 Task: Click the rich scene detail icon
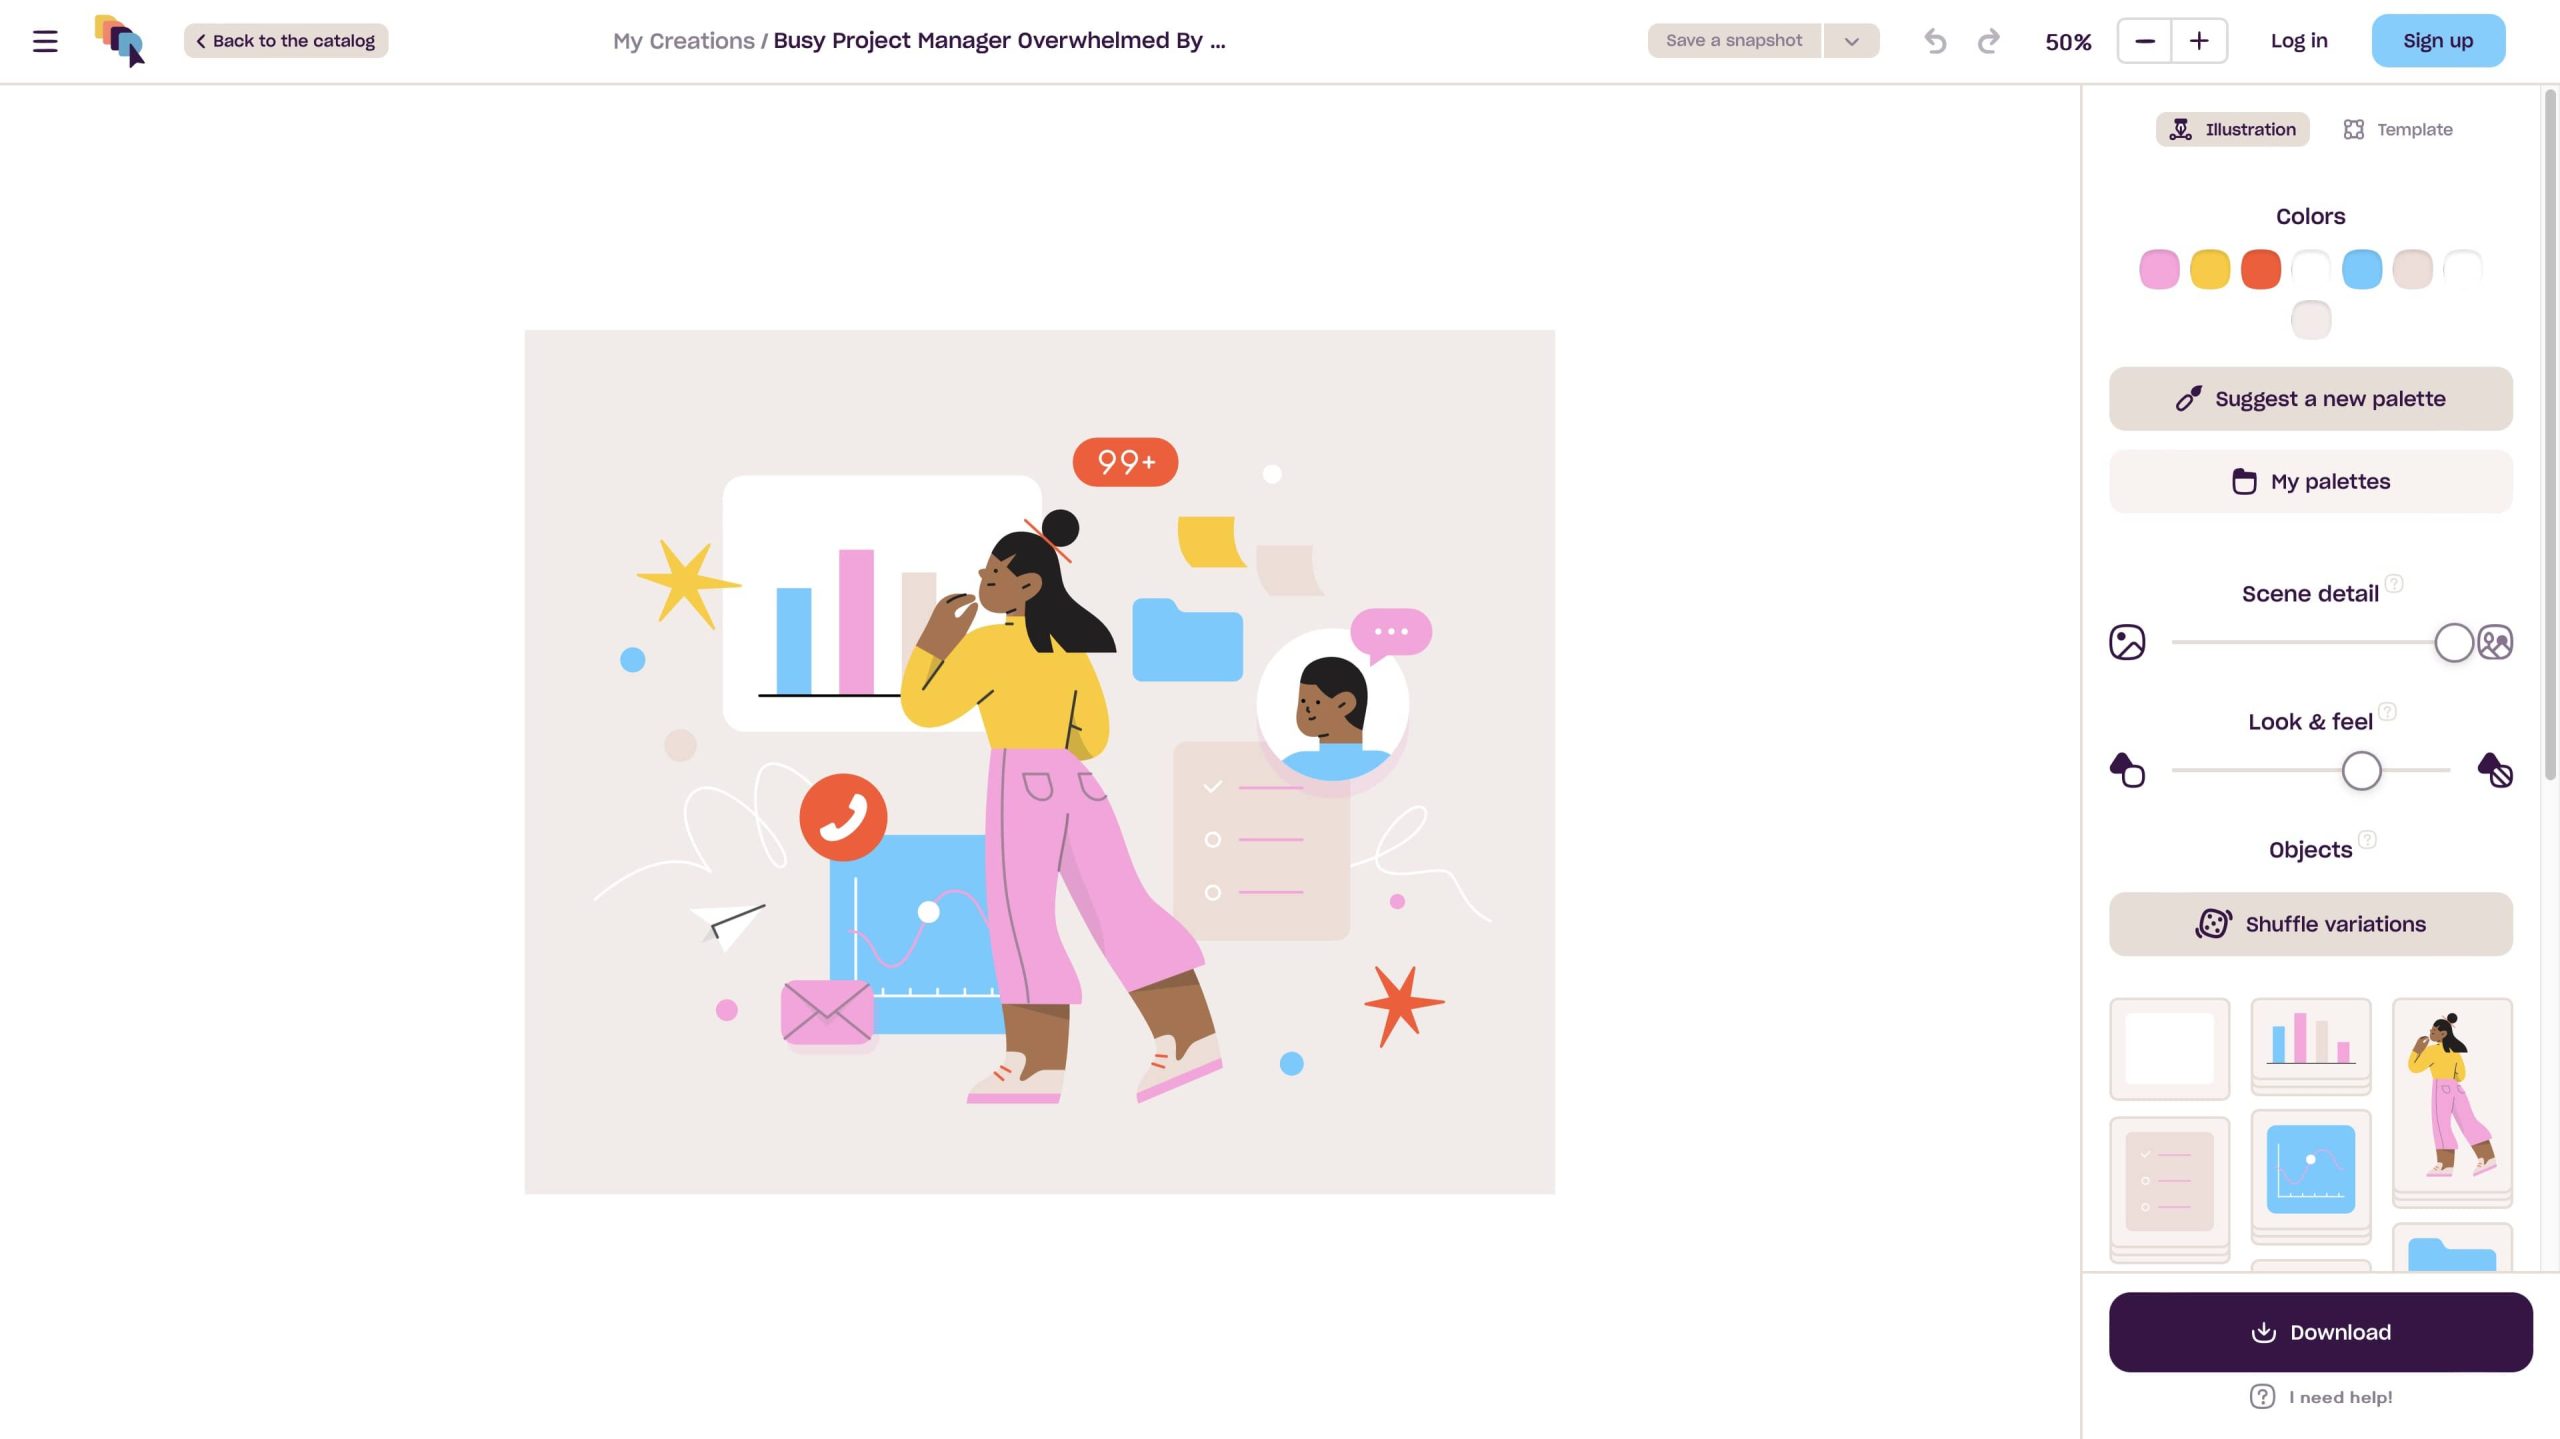(2495, 642)
